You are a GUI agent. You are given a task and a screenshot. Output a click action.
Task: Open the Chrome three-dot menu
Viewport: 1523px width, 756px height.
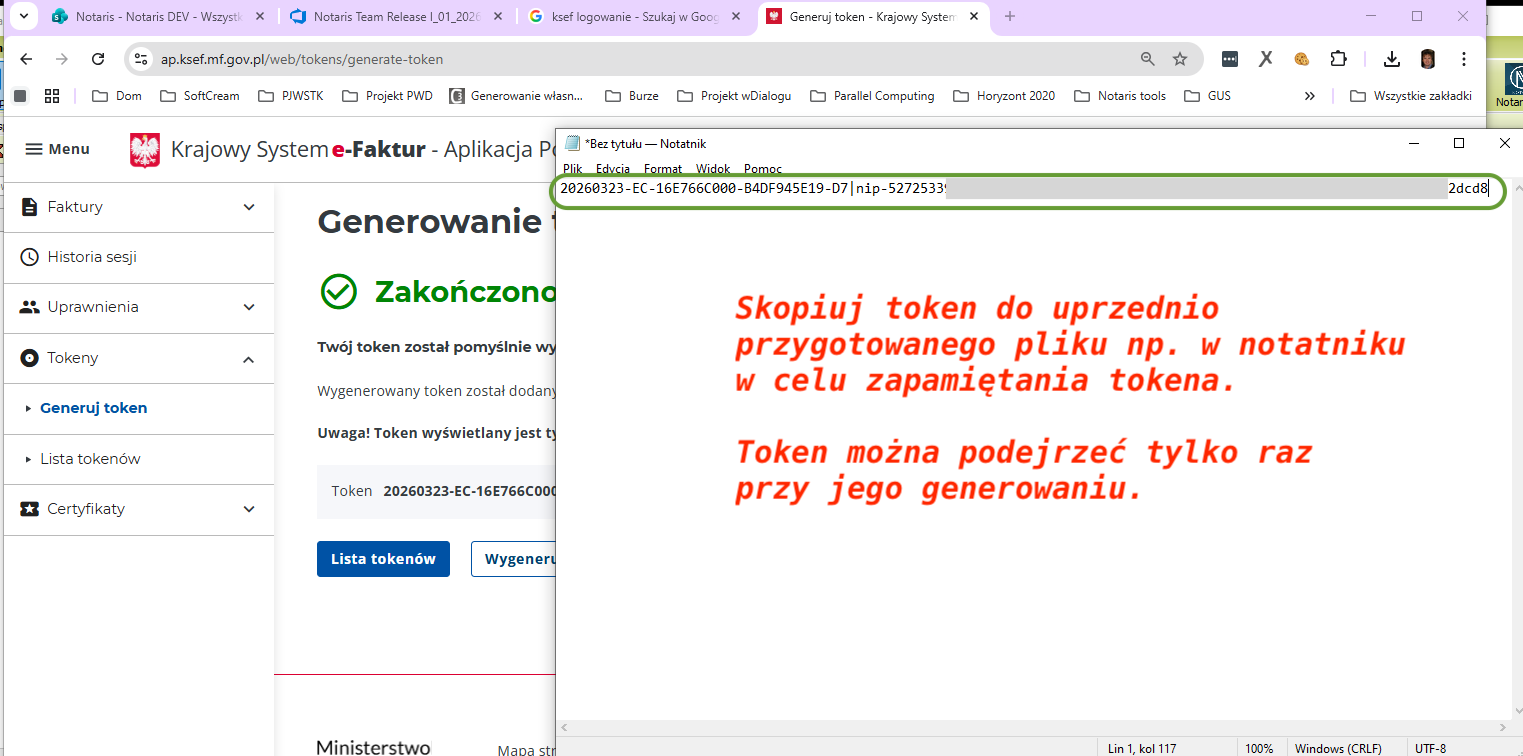[1464, 59]
